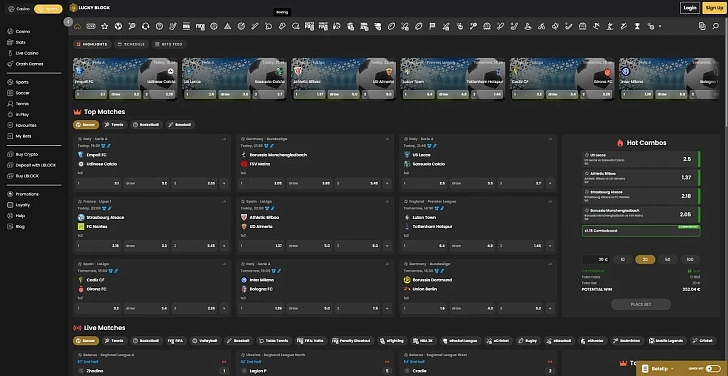
Task: Select the Basketball icon in sports bar
Action: pyautogui.click(x=159, y=26)
